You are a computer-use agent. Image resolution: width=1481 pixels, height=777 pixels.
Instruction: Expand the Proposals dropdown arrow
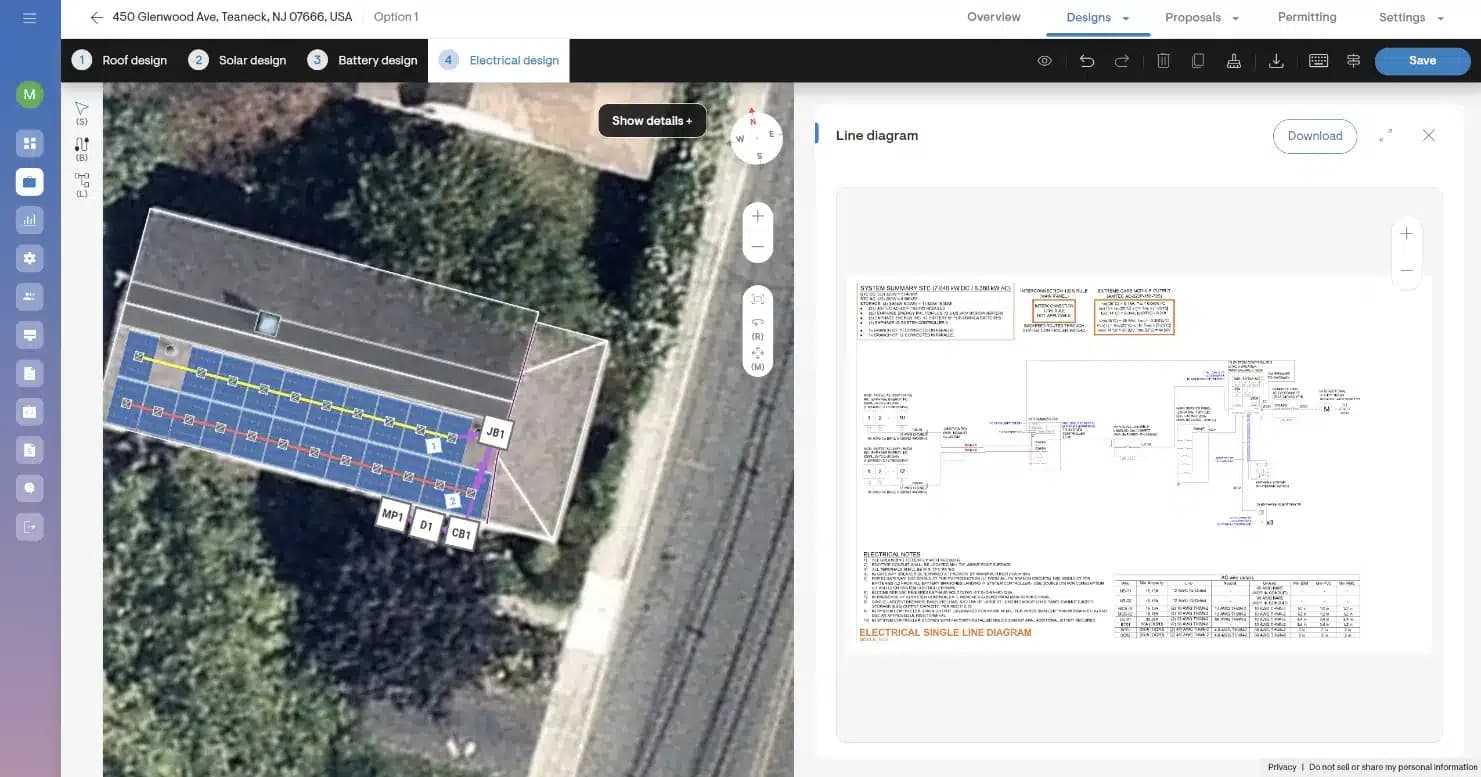click(1235, 18)
